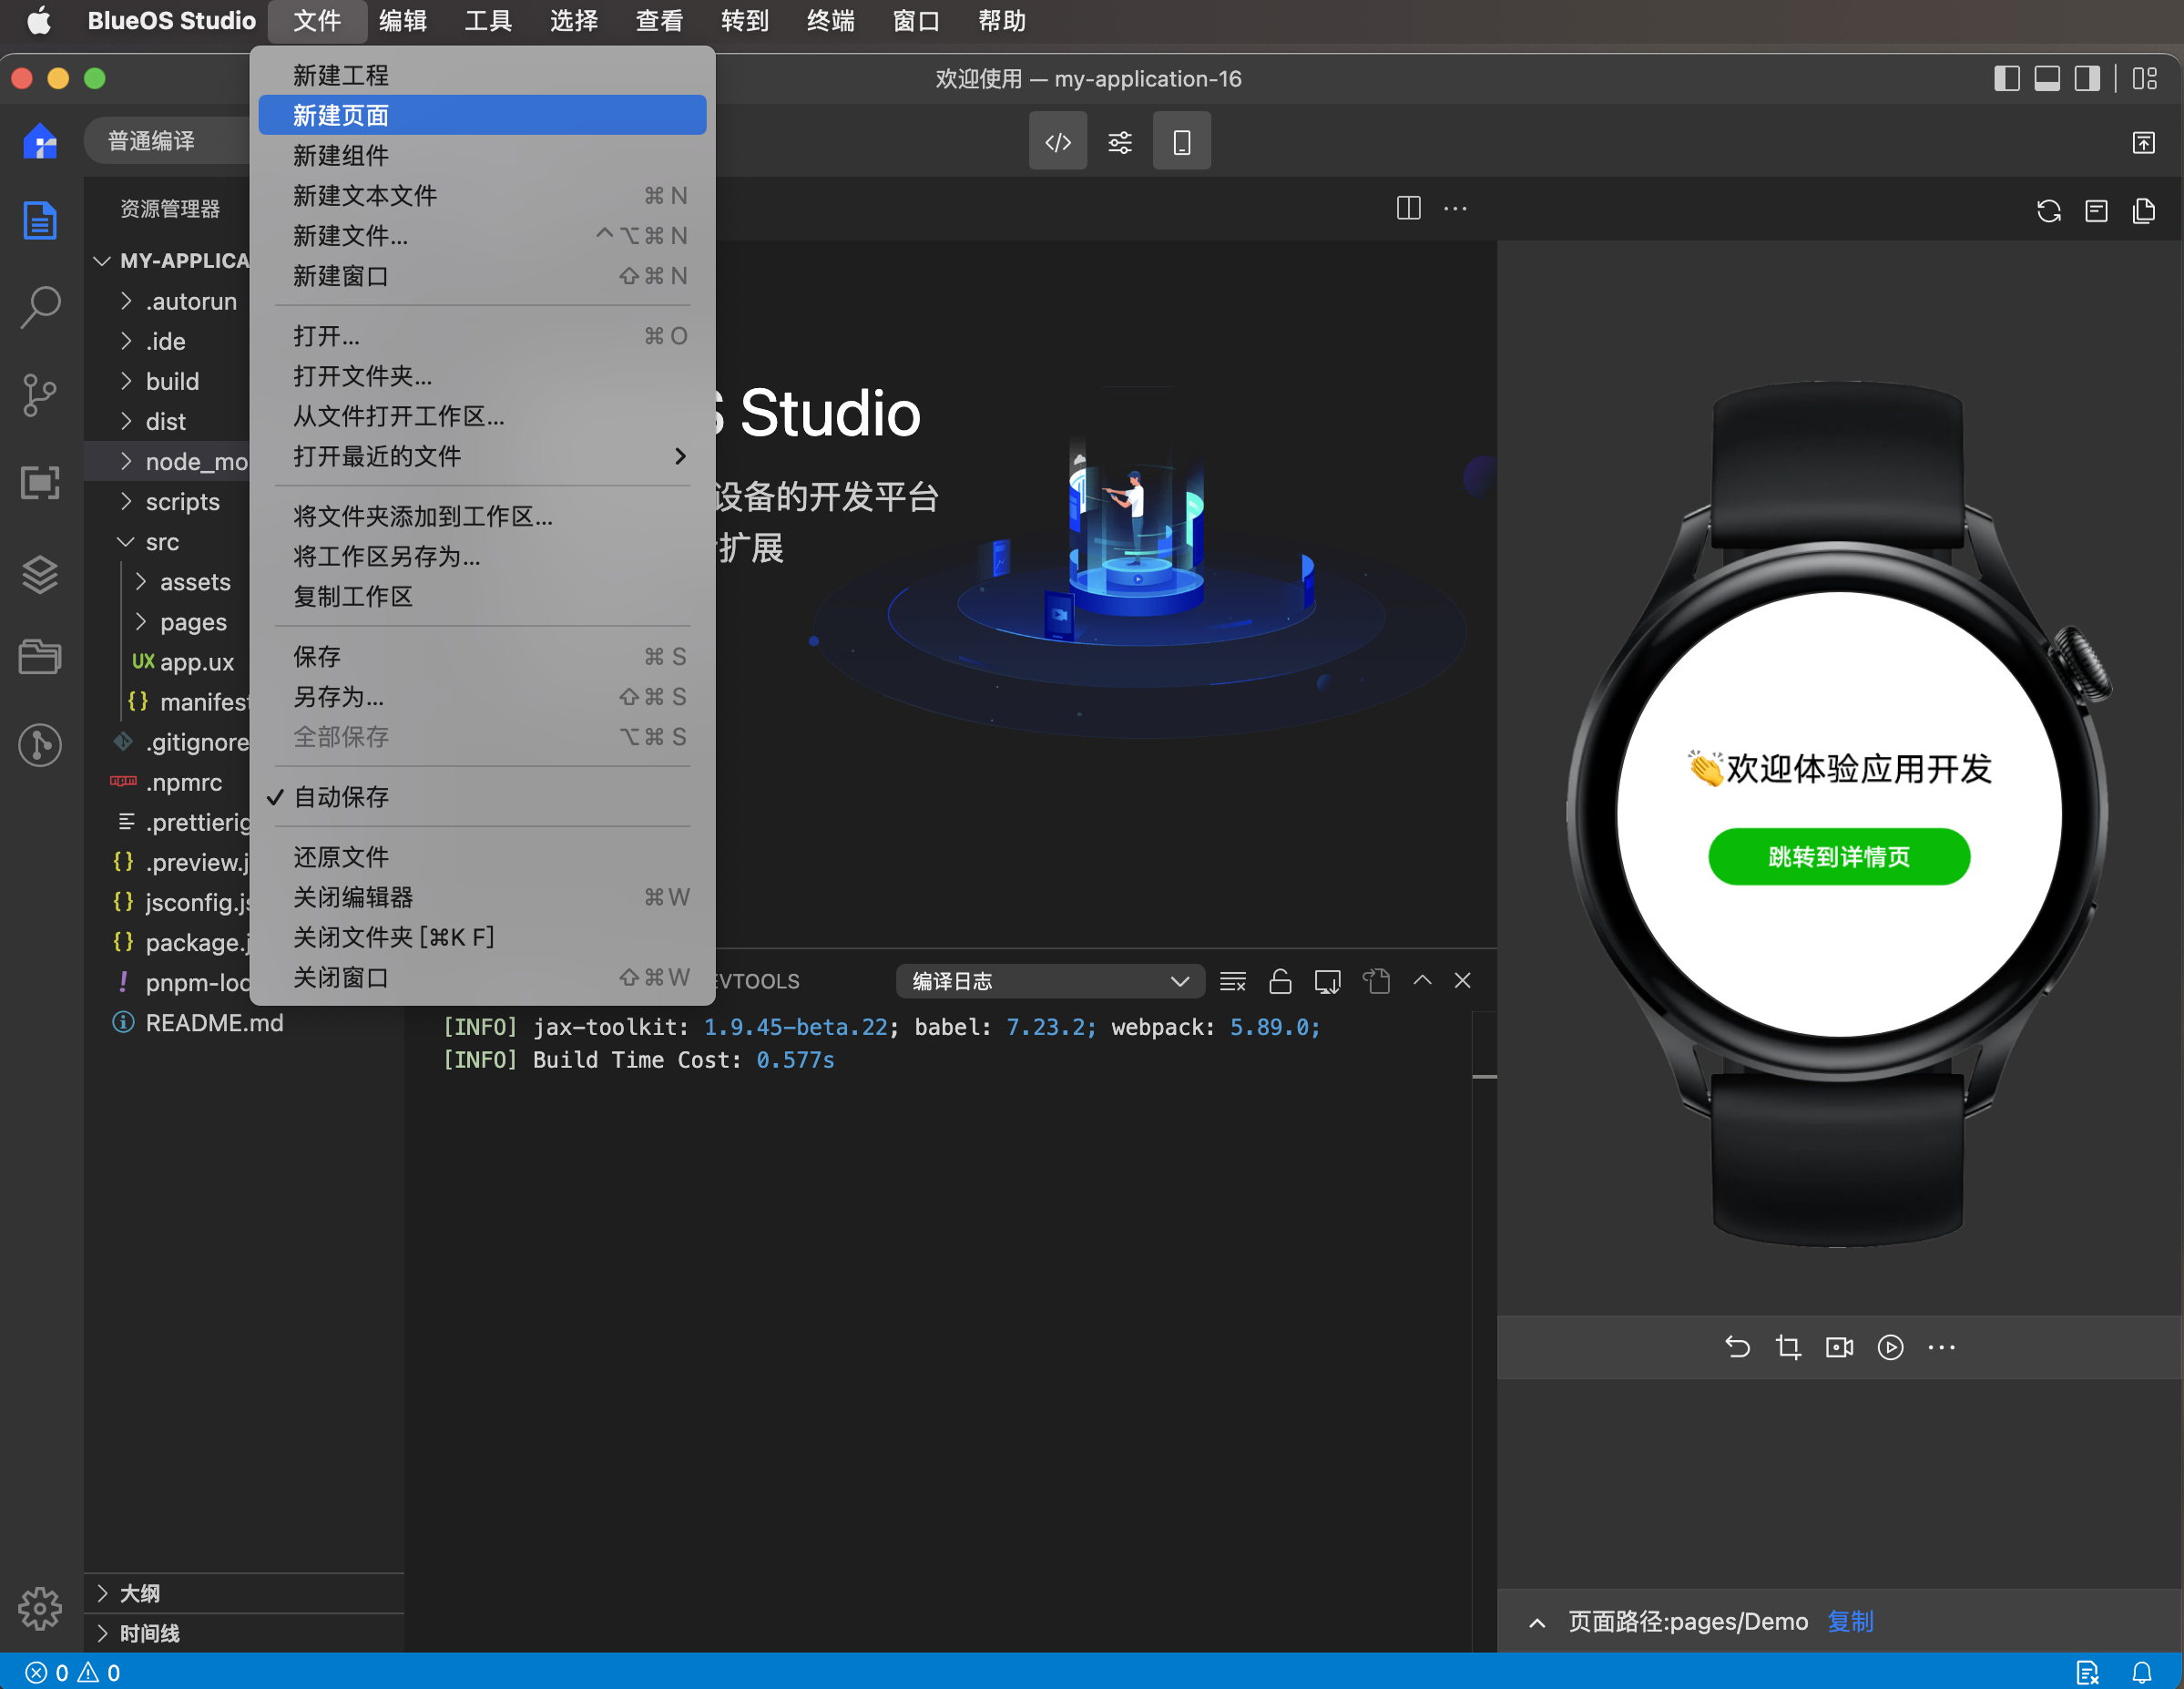
Task: Start recording emulator video
Action: [x=1839, y=1347]
